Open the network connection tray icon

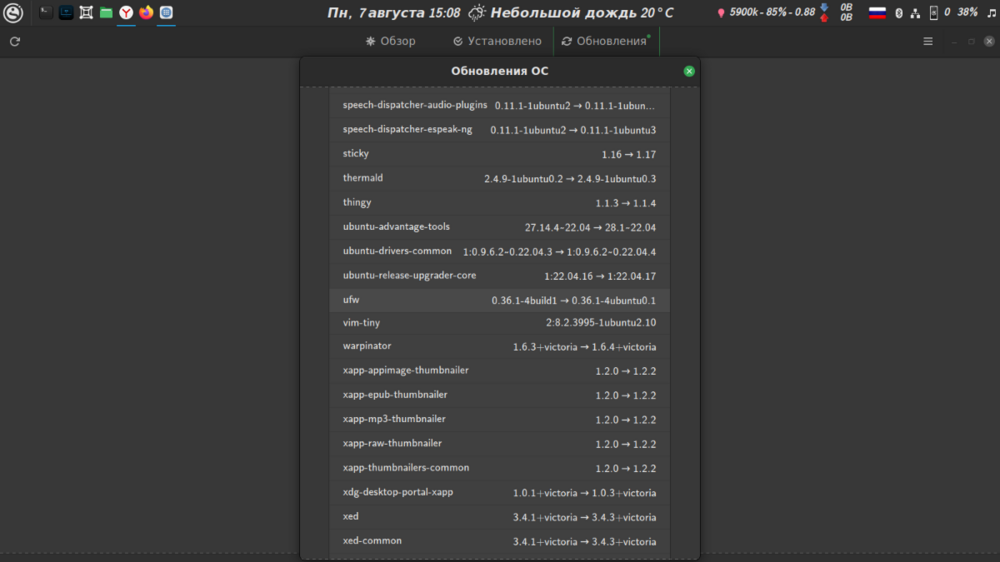pos(915,13)
